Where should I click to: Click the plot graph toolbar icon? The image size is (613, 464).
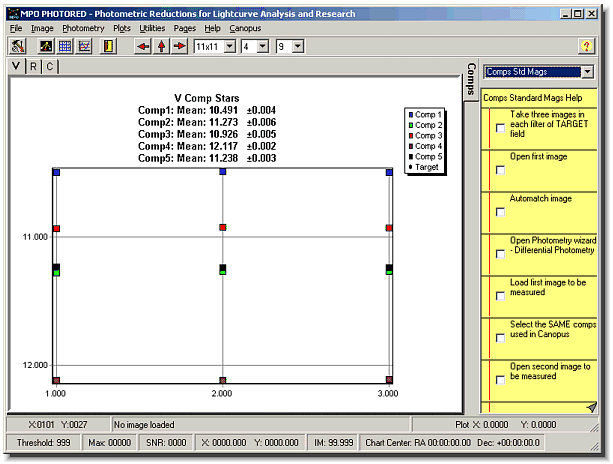click(84, 46)
